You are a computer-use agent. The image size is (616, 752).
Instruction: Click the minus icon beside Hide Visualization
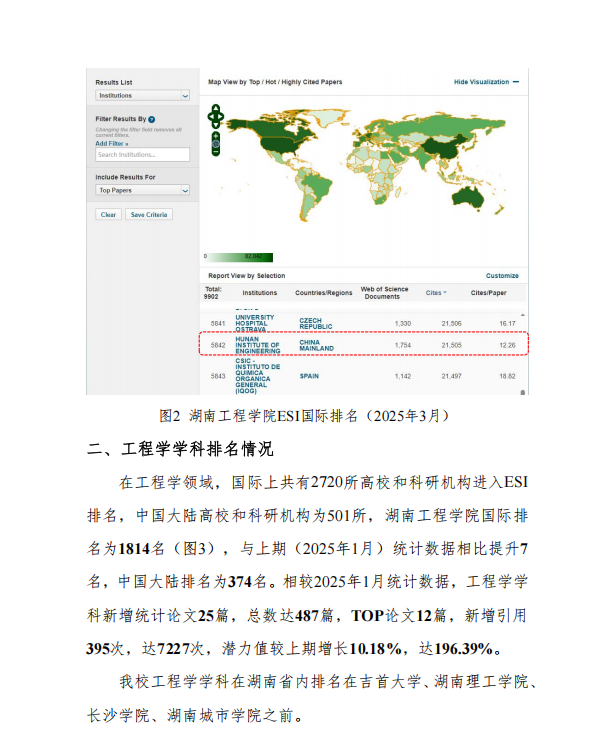point(516,82)
